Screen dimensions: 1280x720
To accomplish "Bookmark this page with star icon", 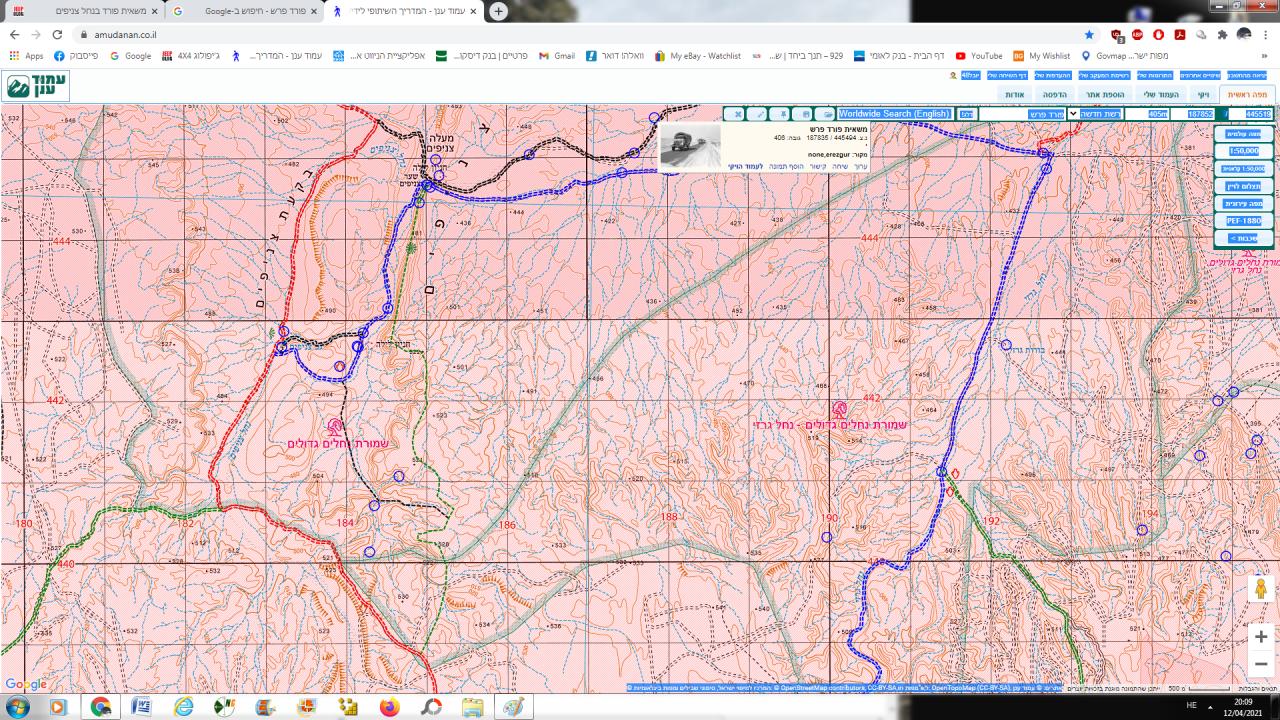I will (x=1089, y=34).
